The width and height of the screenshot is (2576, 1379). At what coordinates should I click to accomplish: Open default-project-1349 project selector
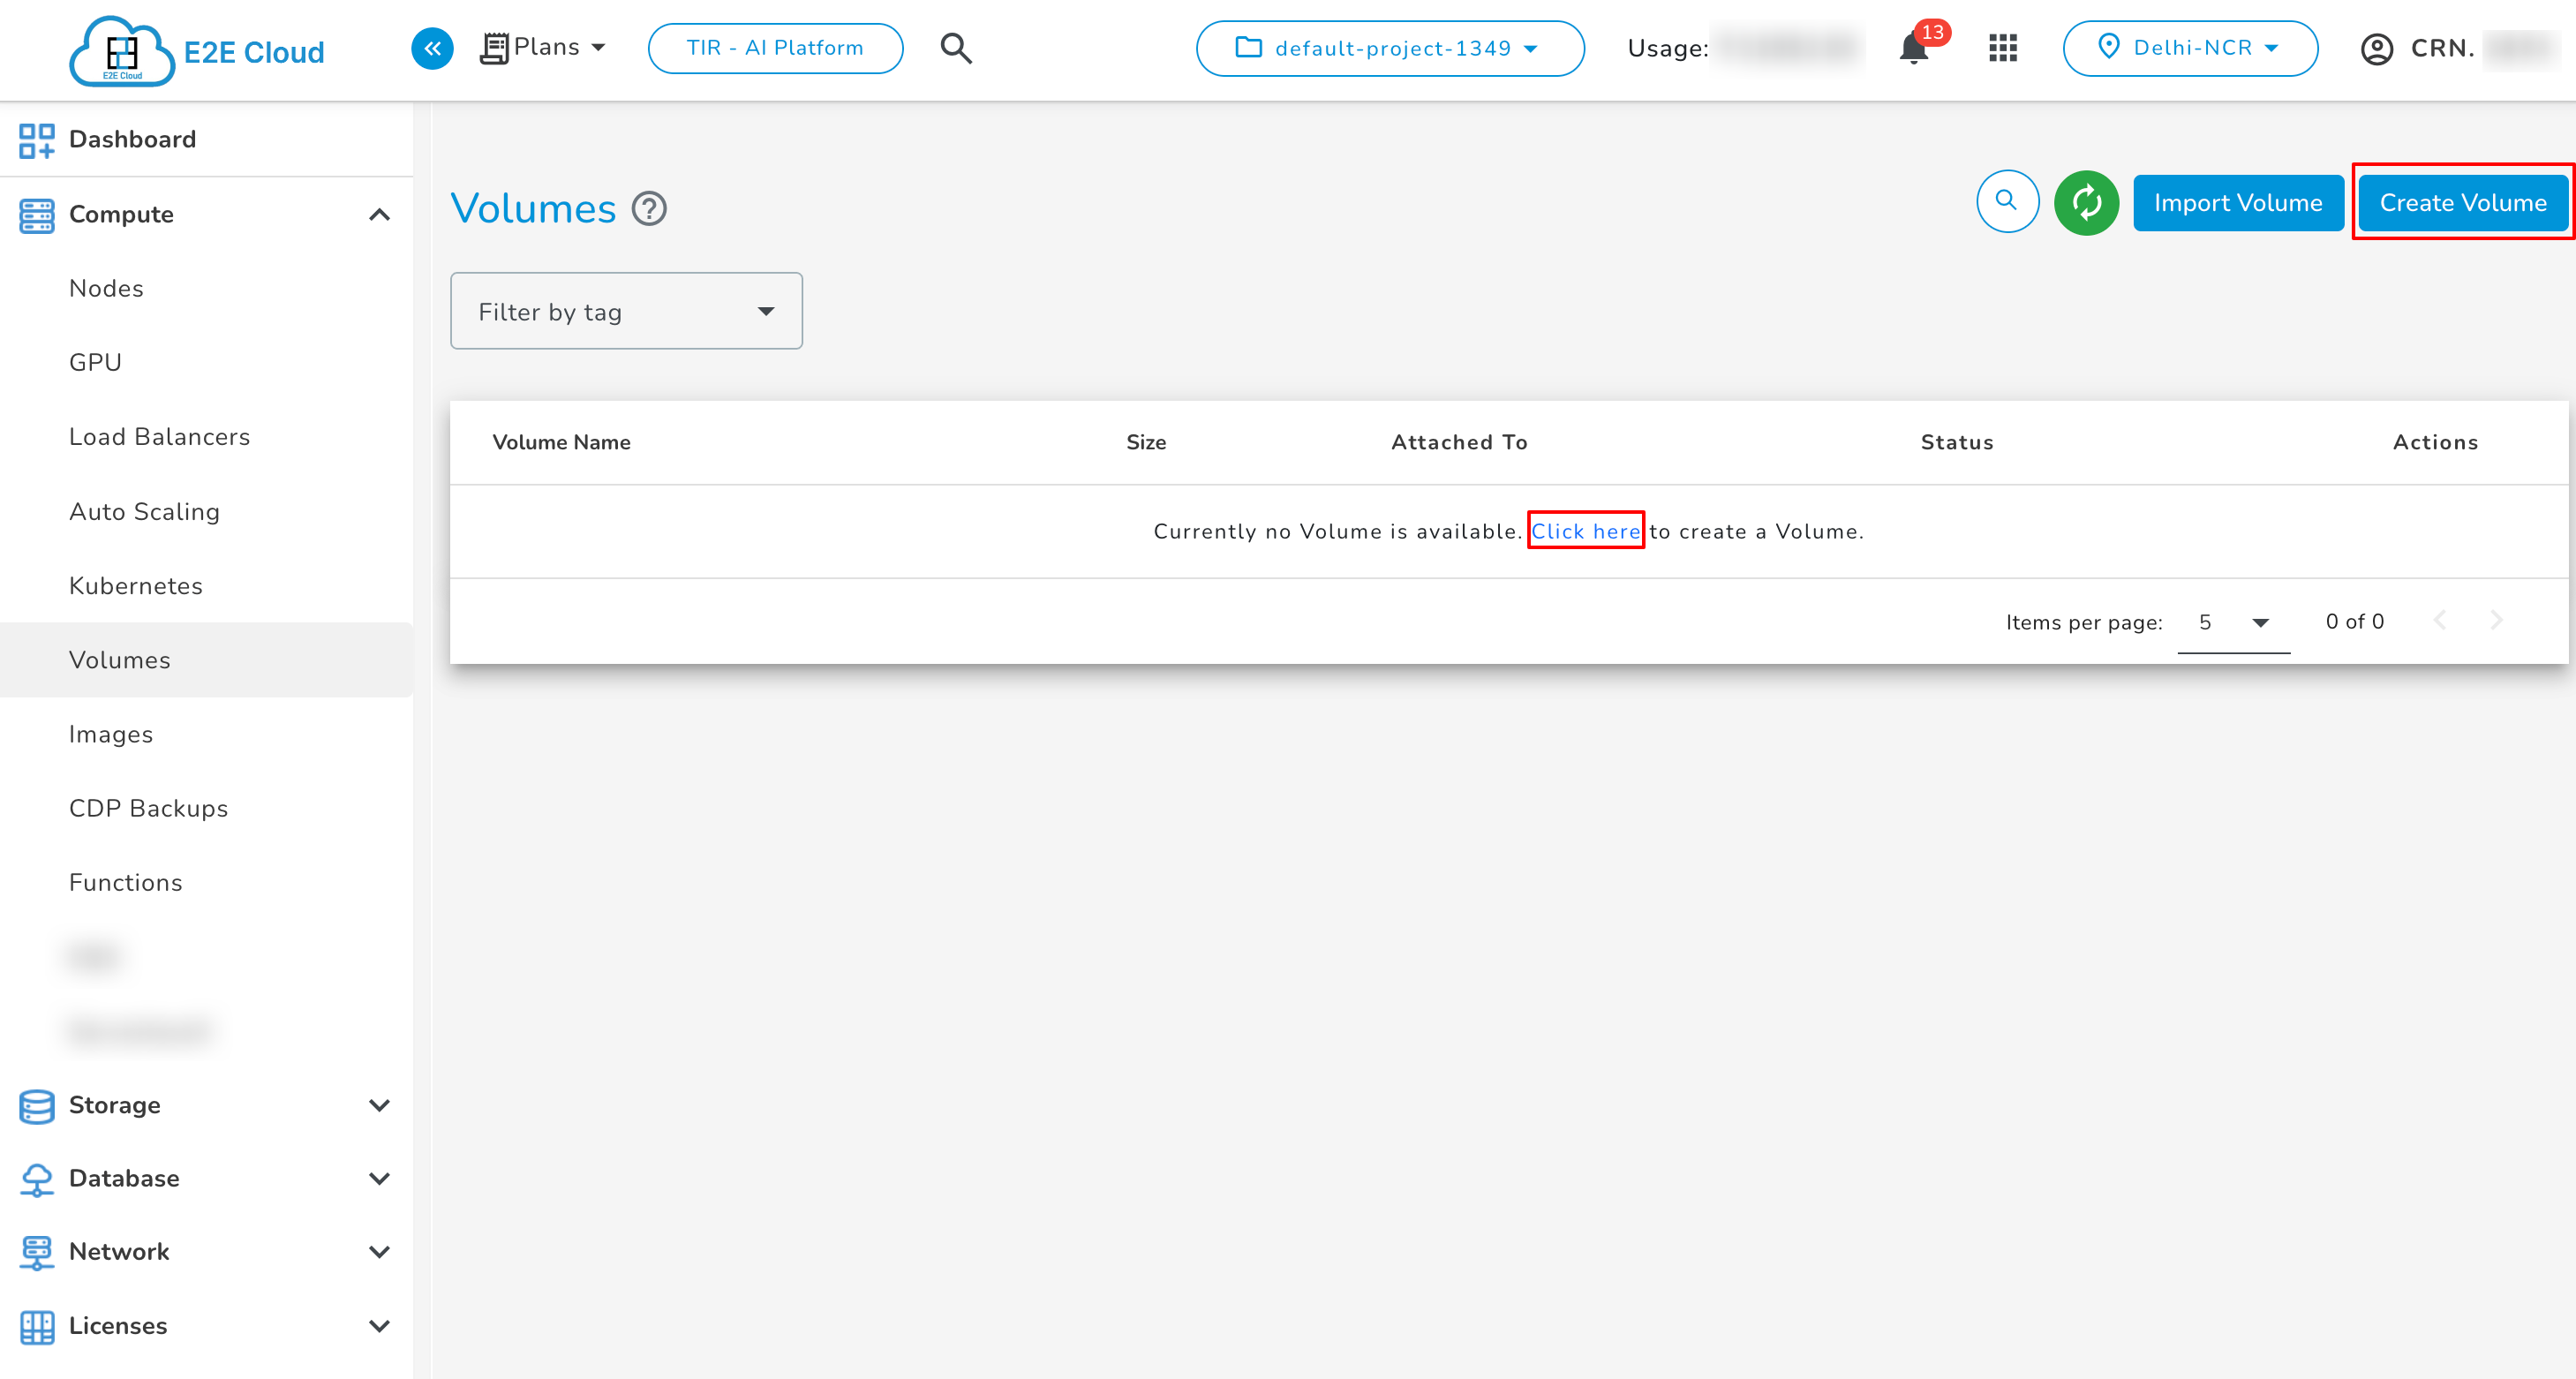point(1389,48)
